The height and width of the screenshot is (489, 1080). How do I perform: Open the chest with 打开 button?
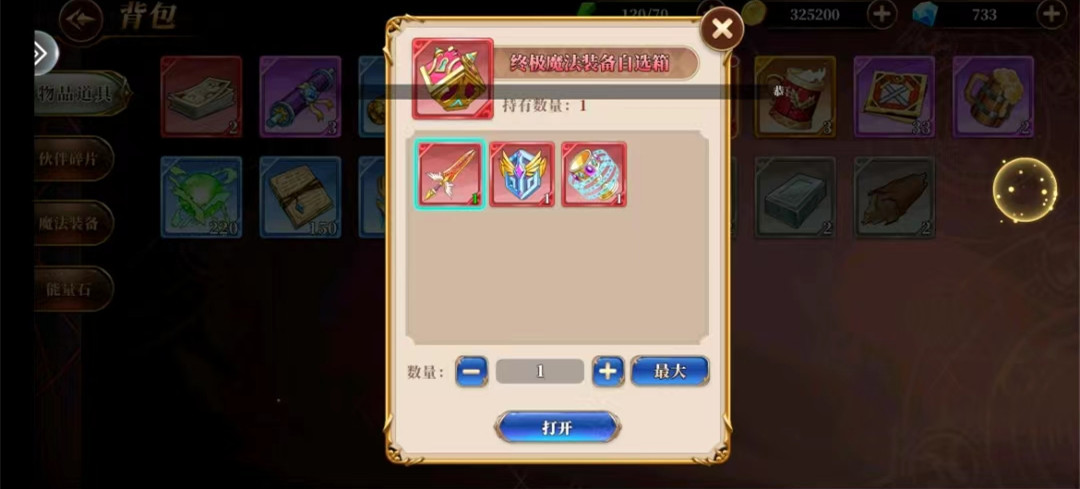pos(558,427)
